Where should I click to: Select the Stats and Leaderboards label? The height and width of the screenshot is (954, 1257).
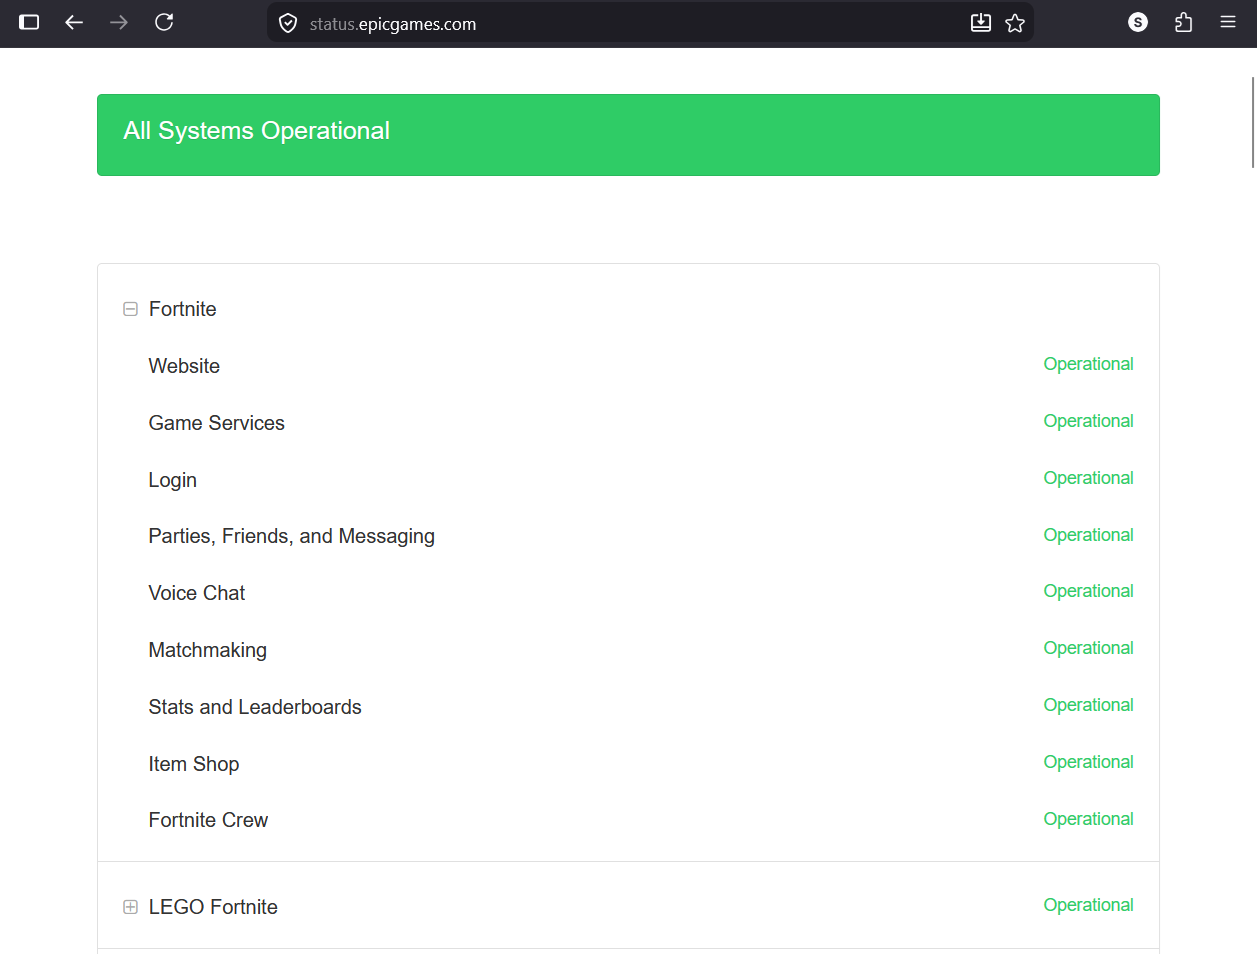click(255, 707)
